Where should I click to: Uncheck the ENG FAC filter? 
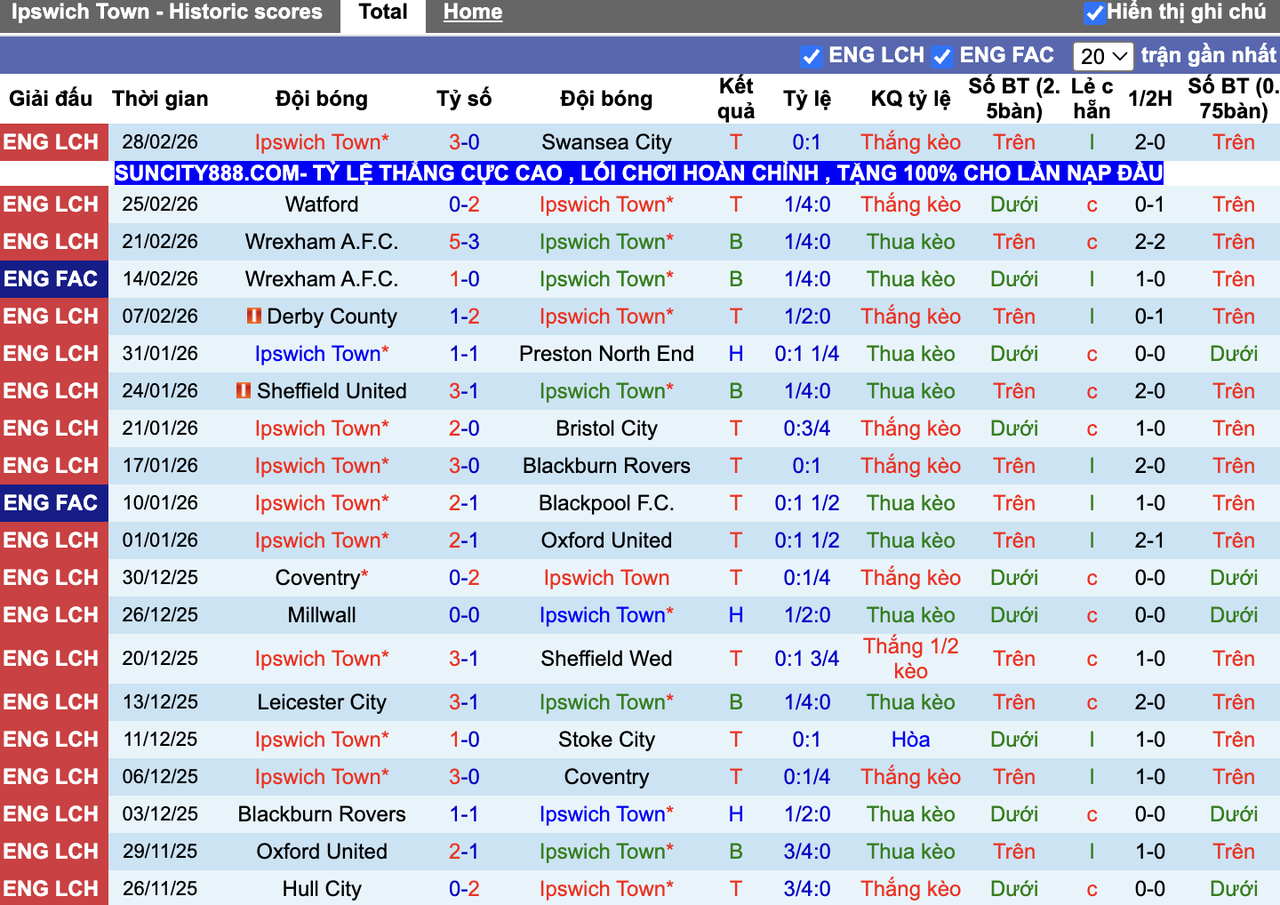(941, 55)
